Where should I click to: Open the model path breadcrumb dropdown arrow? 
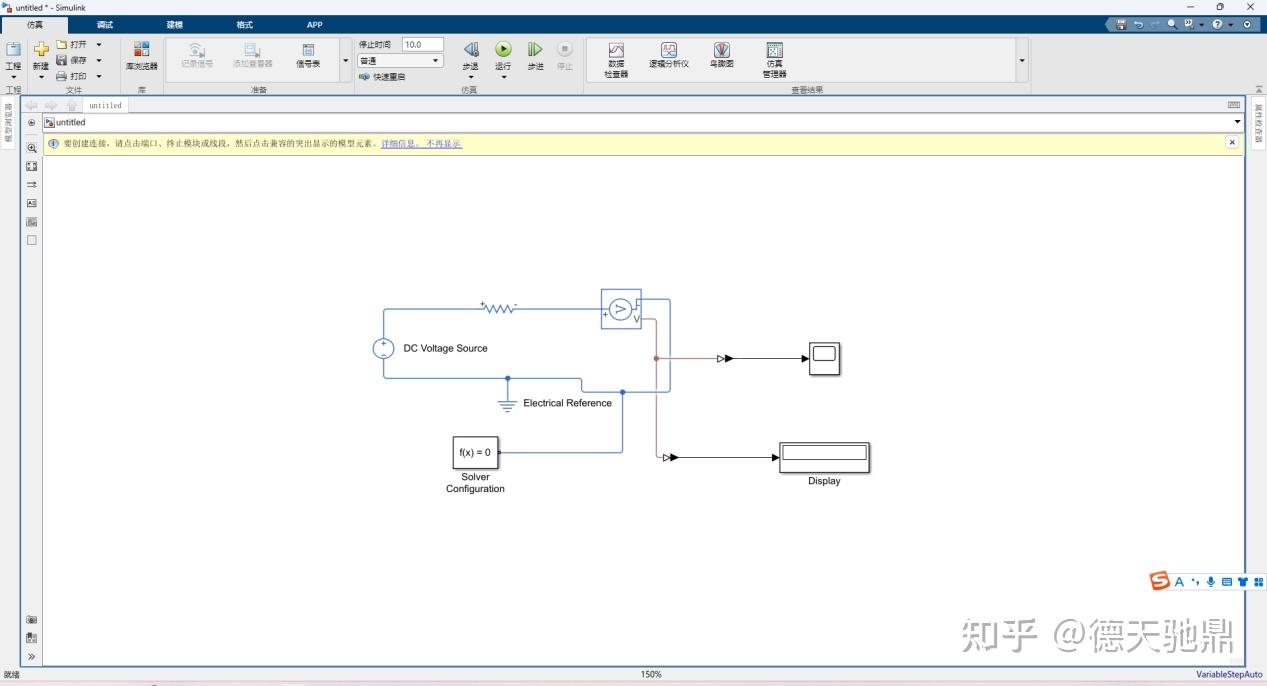tap(1238, 123)
